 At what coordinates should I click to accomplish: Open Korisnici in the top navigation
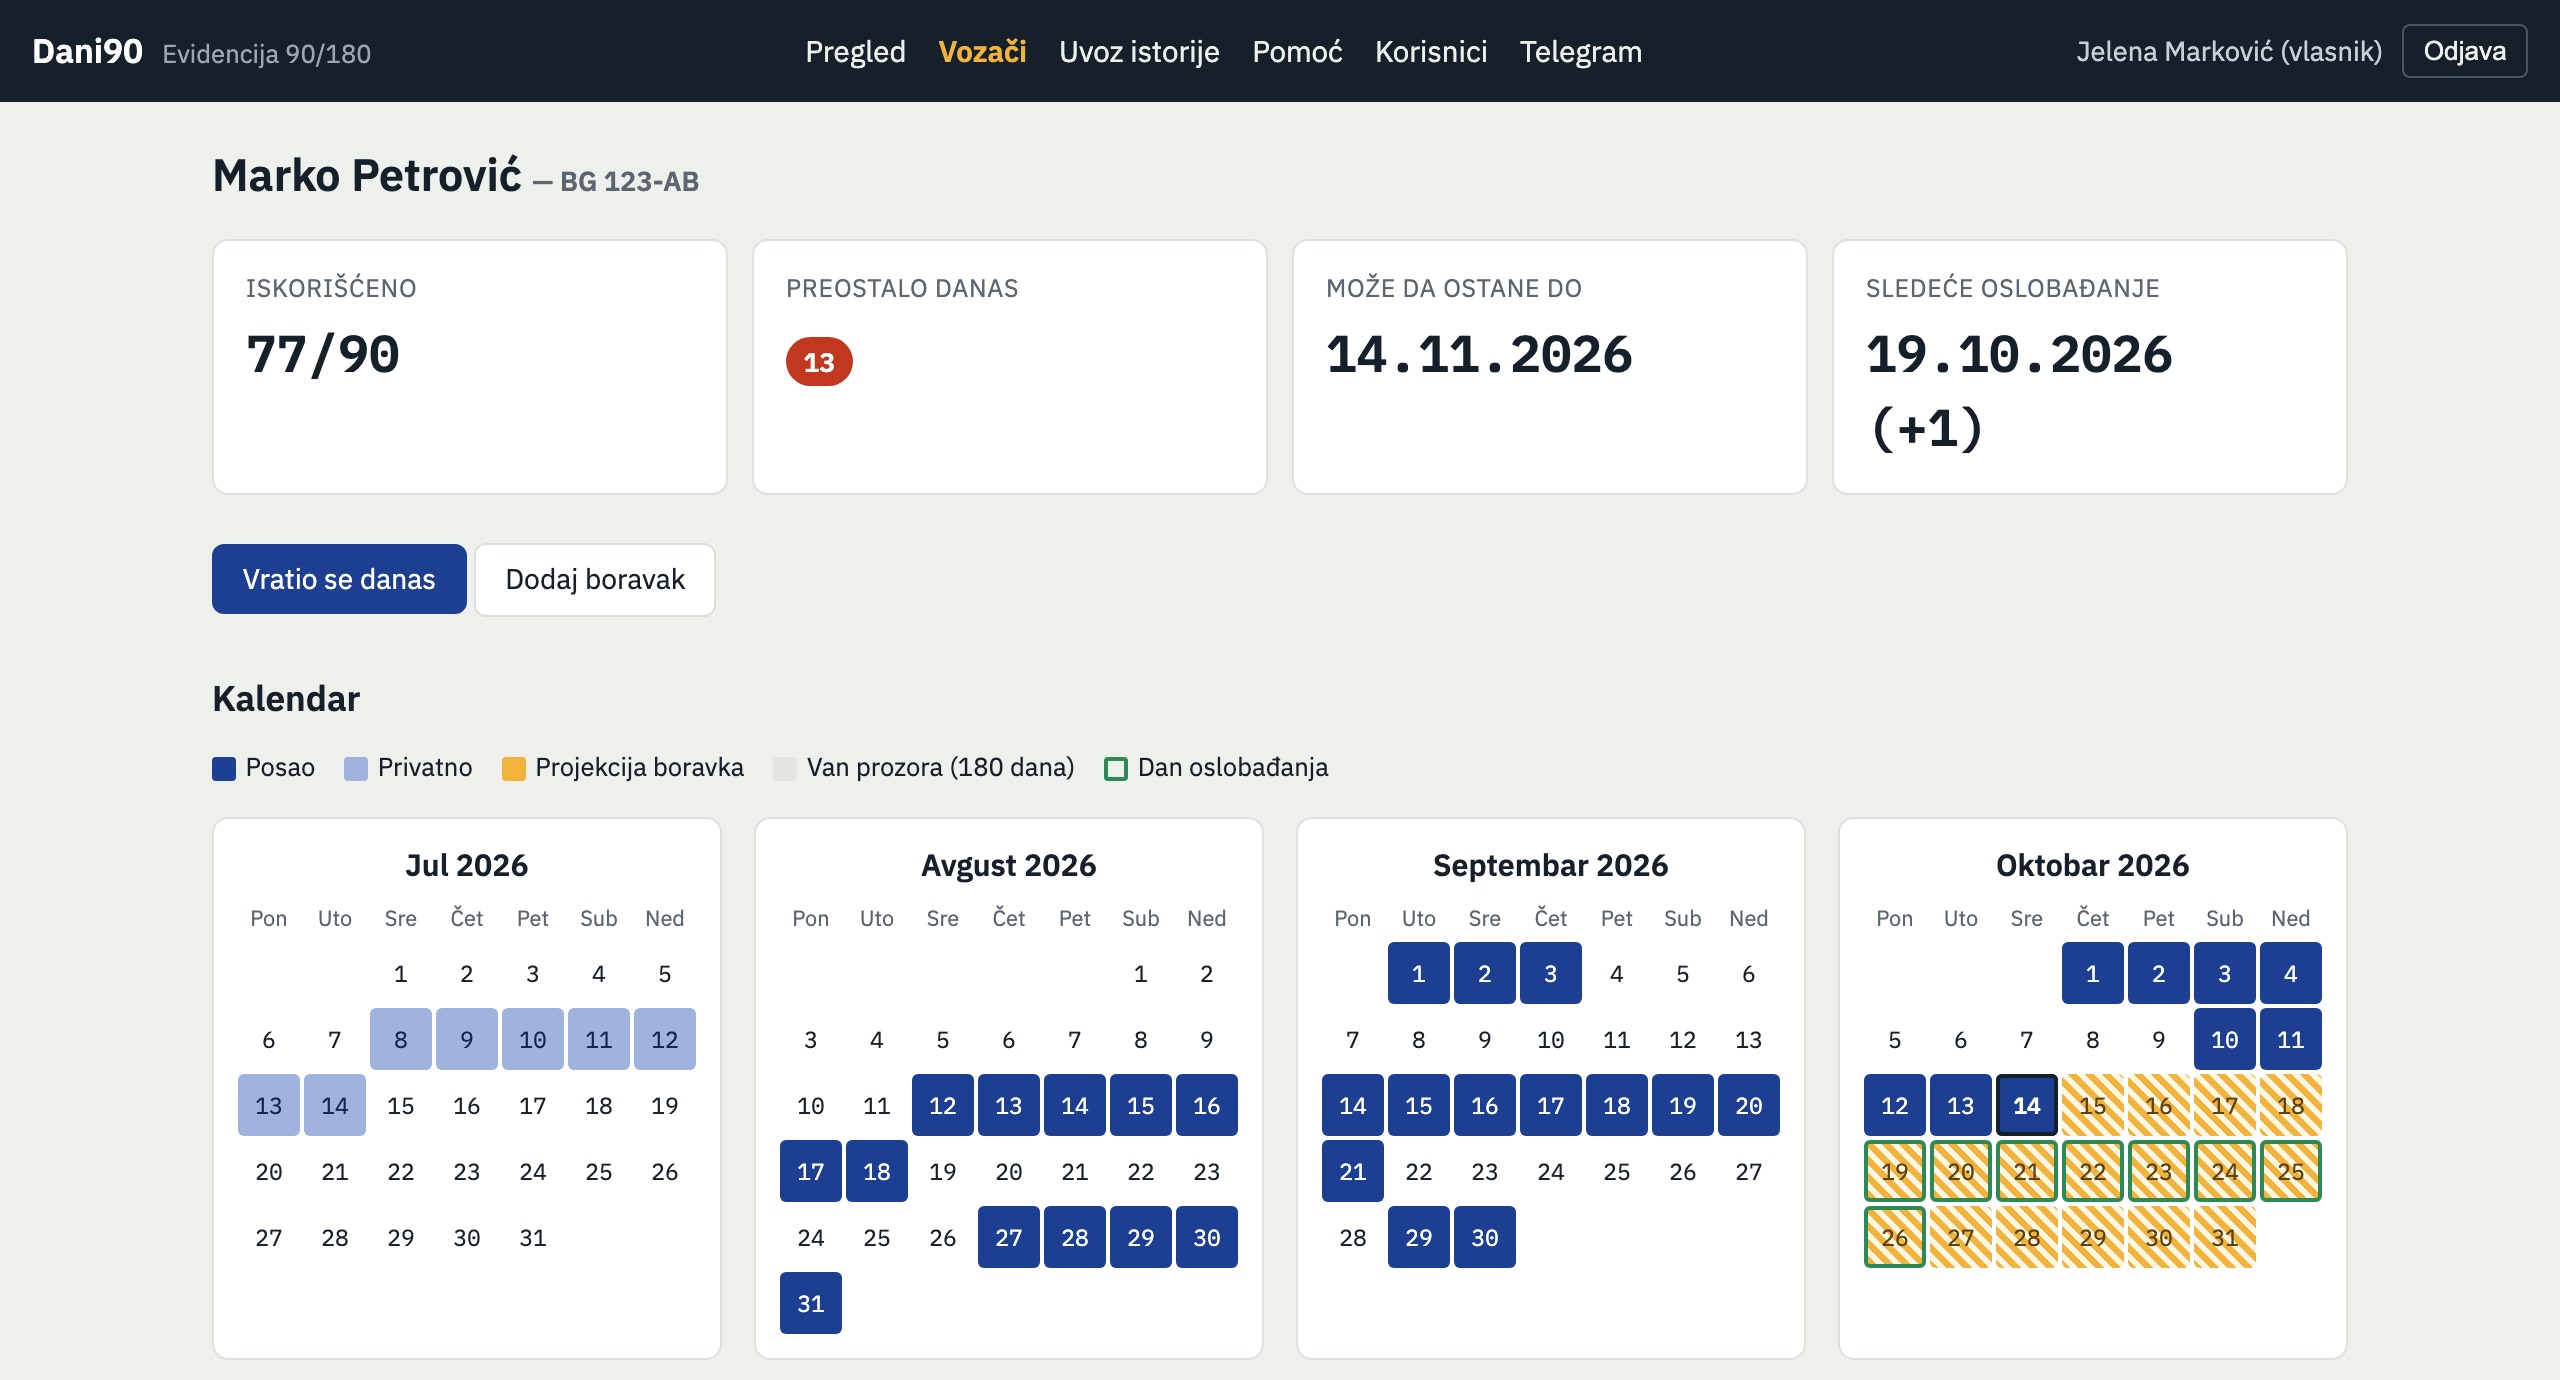pos(1431,51)
